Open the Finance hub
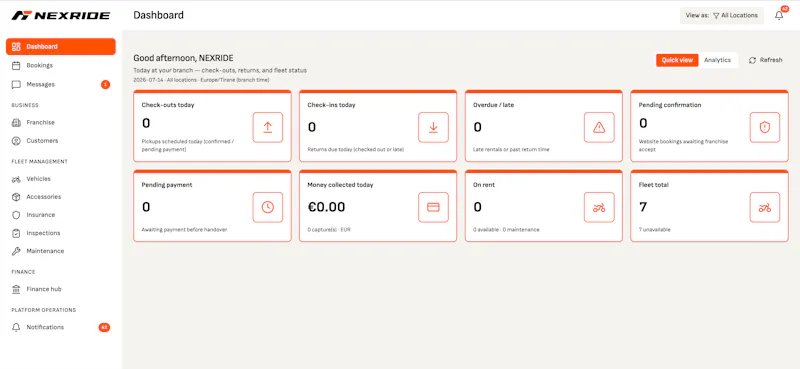This screenshot has width=800, height=369. [61, 289]
